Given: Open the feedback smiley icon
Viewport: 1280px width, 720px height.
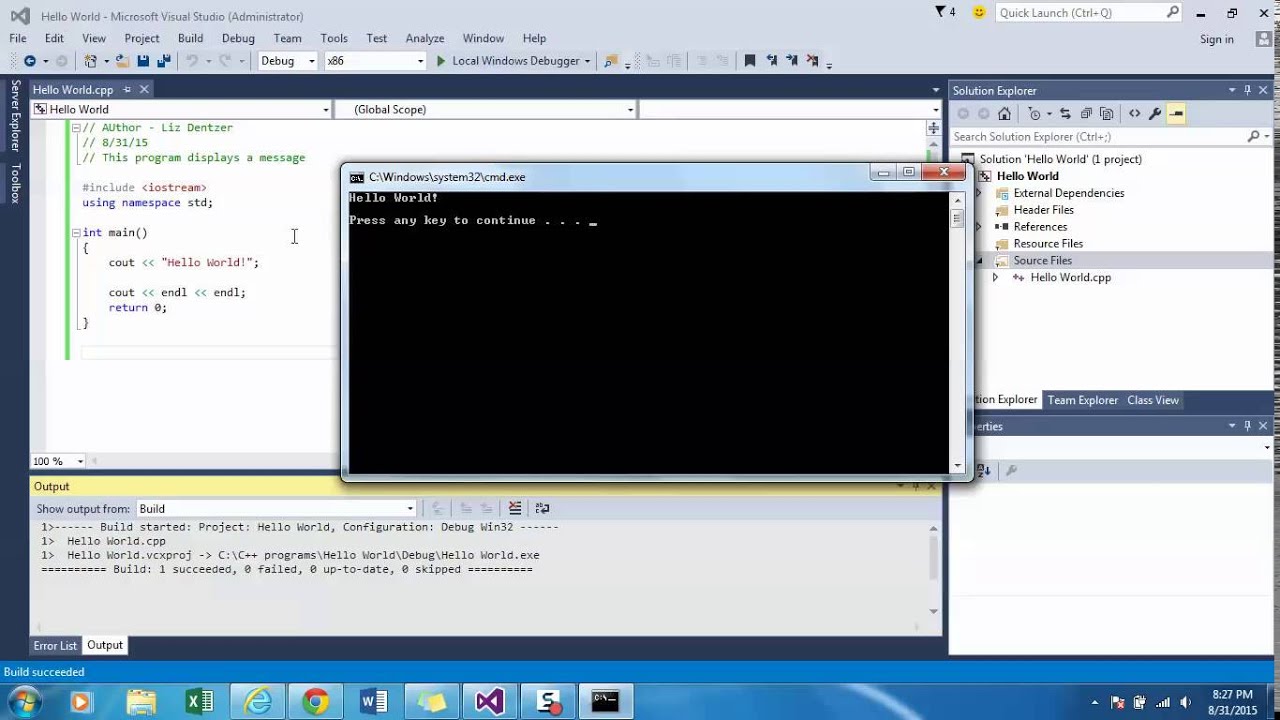Looking at the screenshot, I should 979,12.
